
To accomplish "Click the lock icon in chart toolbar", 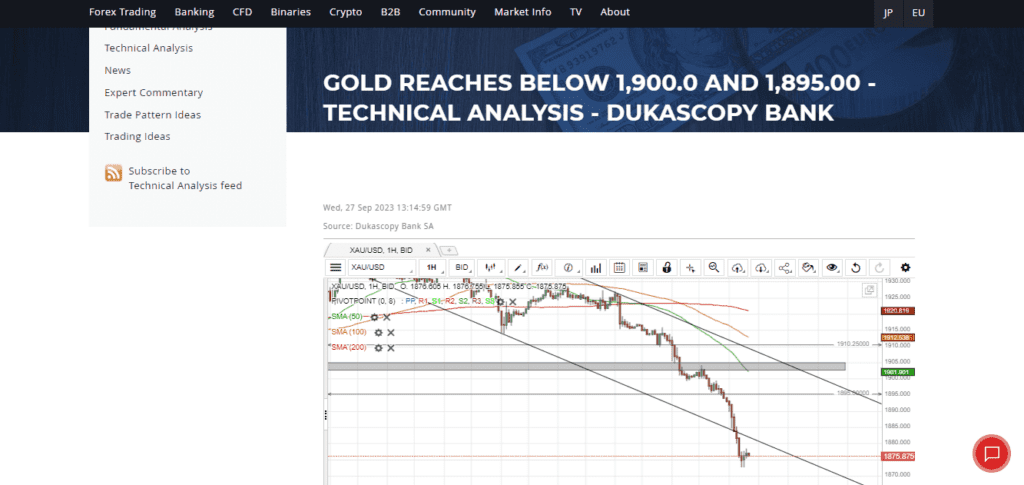I will click(666, 268).
